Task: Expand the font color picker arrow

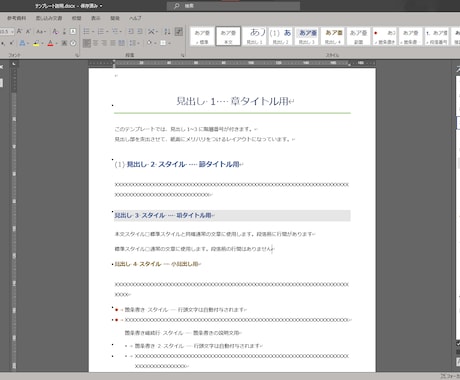Action: (57, 43)
